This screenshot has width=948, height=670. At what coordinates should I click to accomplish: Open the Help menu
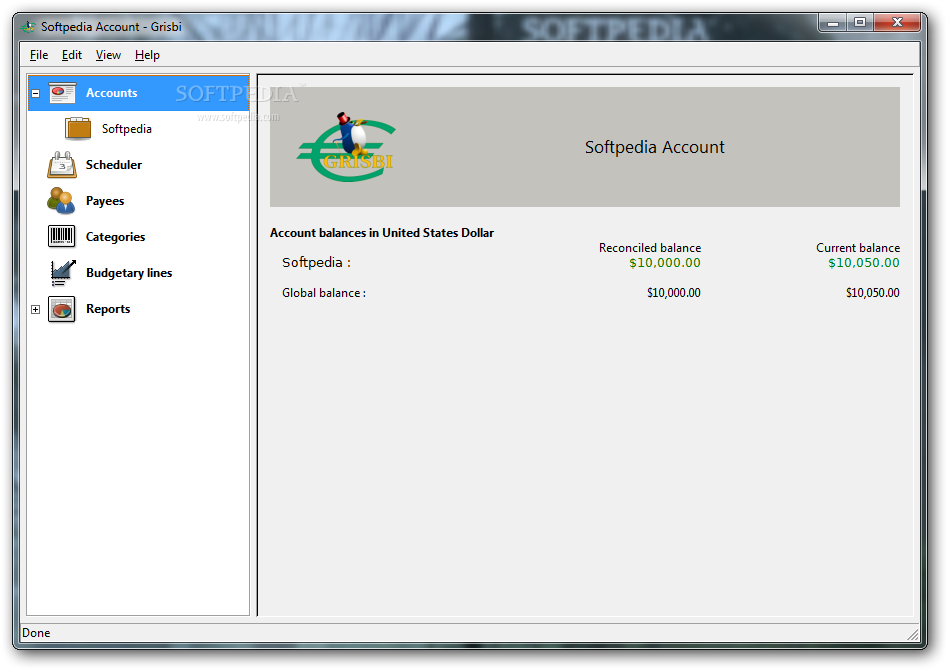pyautogui.click(x=147, y=55)
